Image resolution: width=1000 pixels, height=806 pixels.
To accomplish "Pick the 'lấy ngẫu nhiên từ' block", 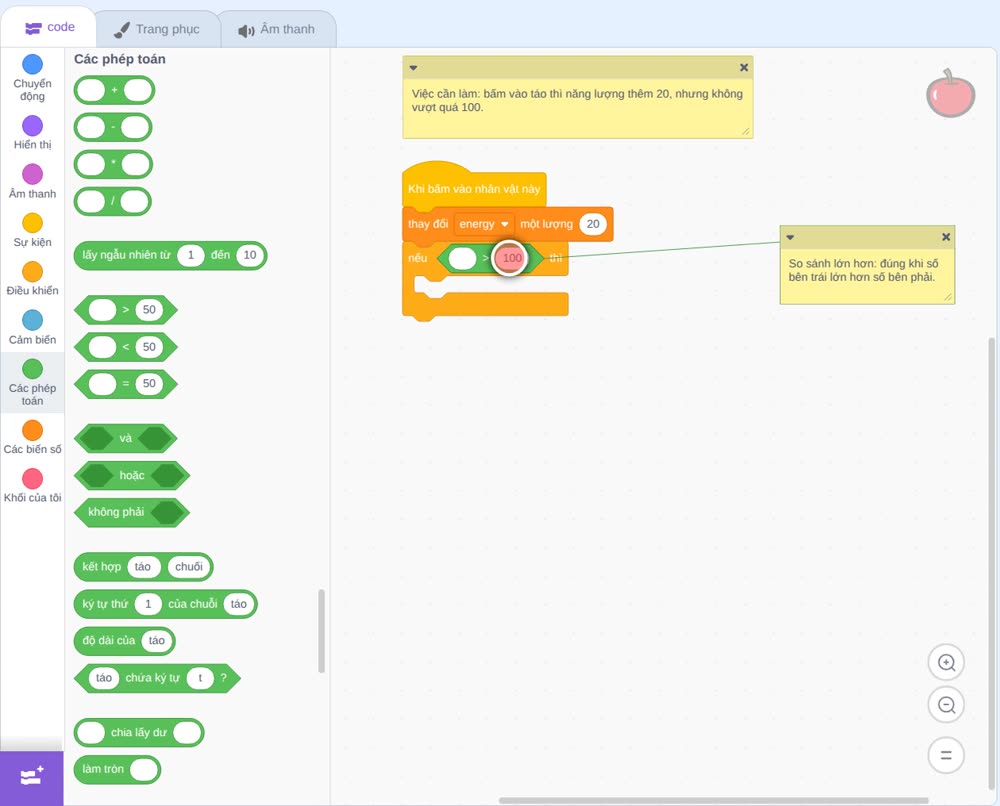I will 170,256.
